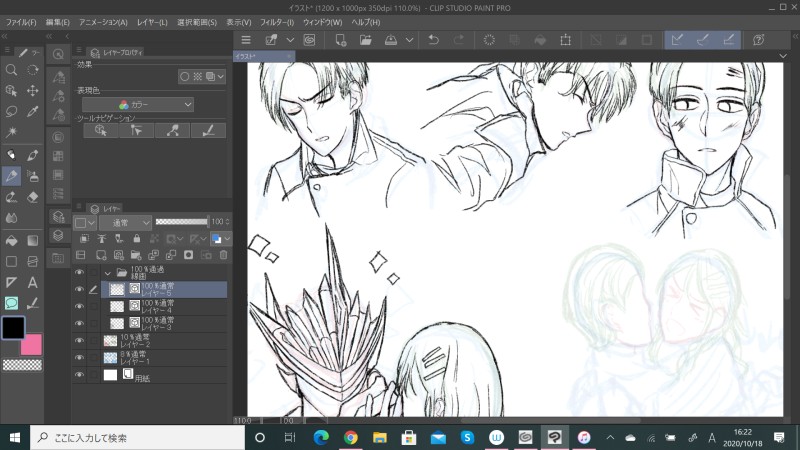Select the Auto select magic wand tool
The image size is (800, 450).
[11, 133]
